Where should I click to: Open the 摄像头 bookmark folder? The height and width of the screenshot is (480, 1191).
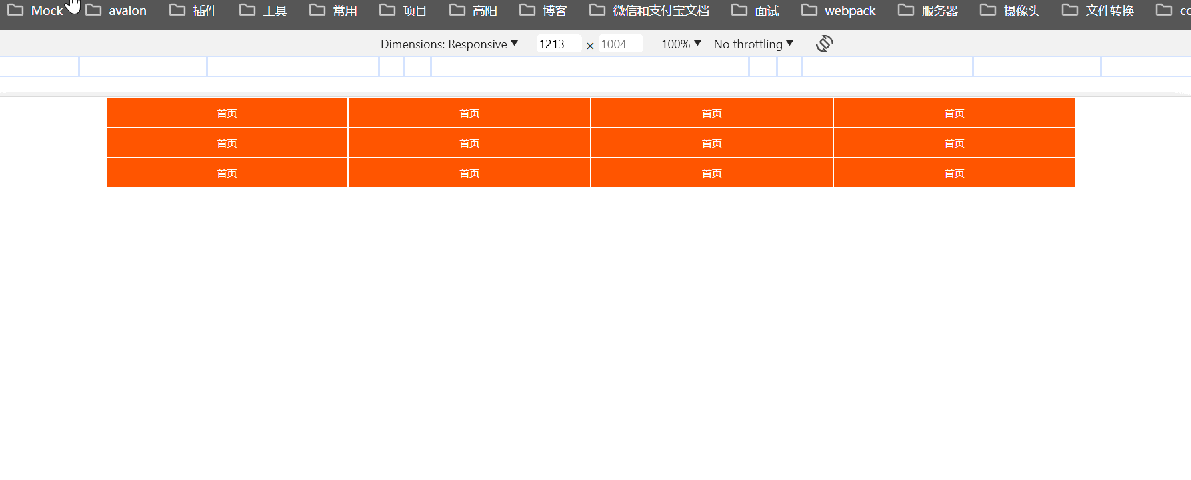click(x=1012, y=11)
